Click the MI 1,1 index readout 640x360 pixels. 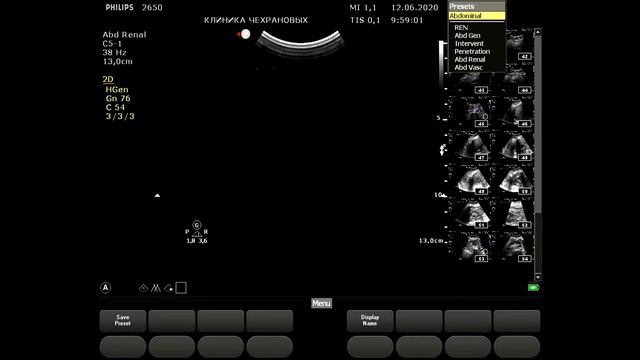coord(363,7)
